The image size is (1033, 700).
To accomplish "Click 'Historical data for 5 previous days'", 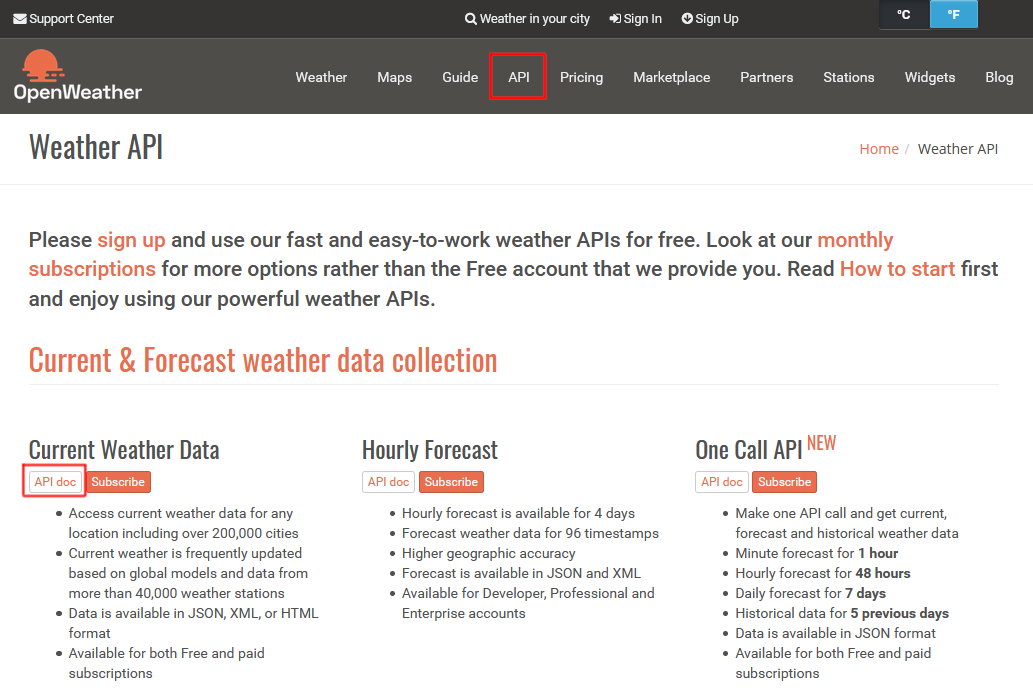I will tap(842, 613).
